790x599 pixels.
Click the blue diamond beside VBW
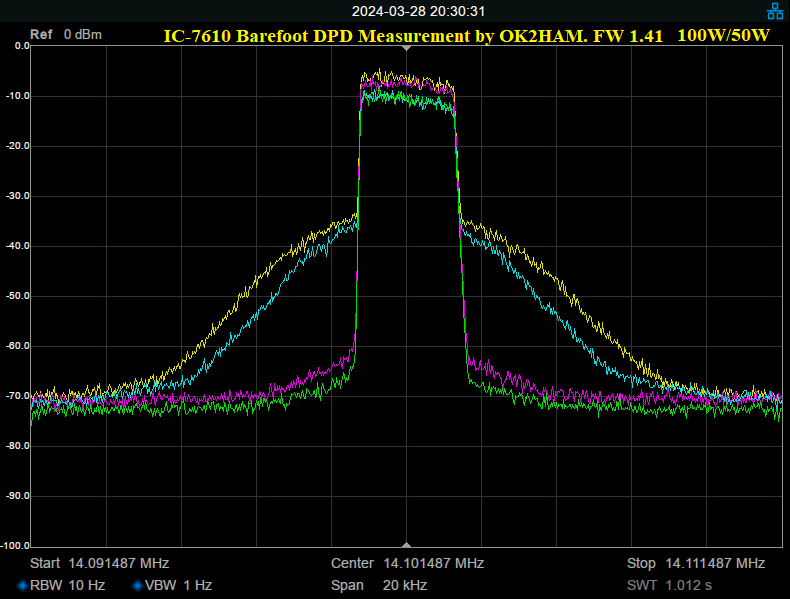(x=137, y=585)
